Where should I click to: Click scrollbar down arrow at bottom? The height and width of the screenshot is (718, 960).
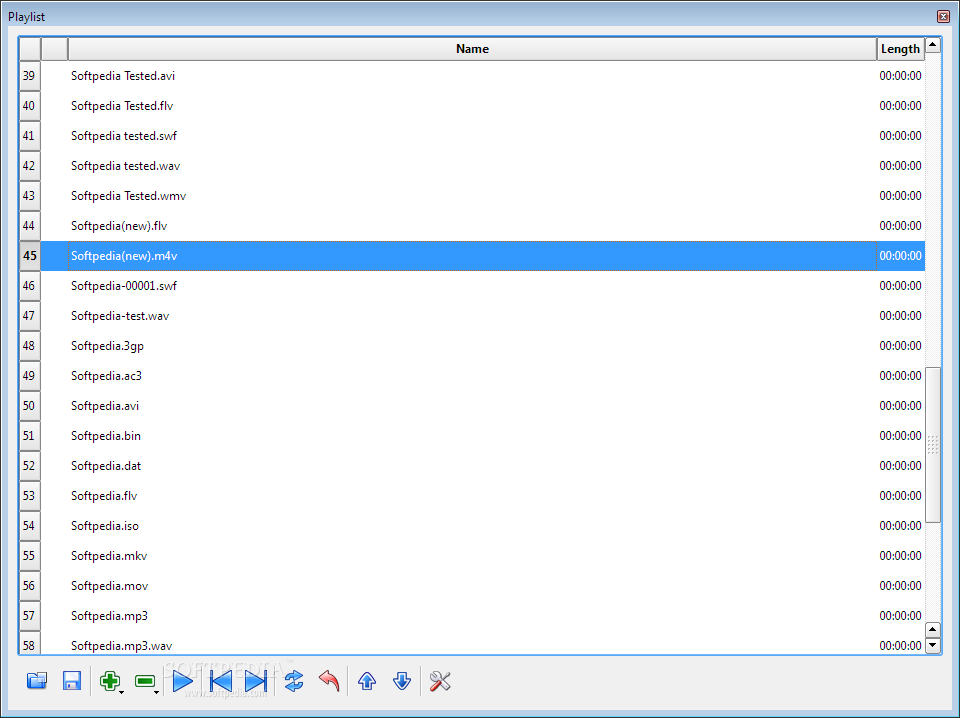click(932, 645)
